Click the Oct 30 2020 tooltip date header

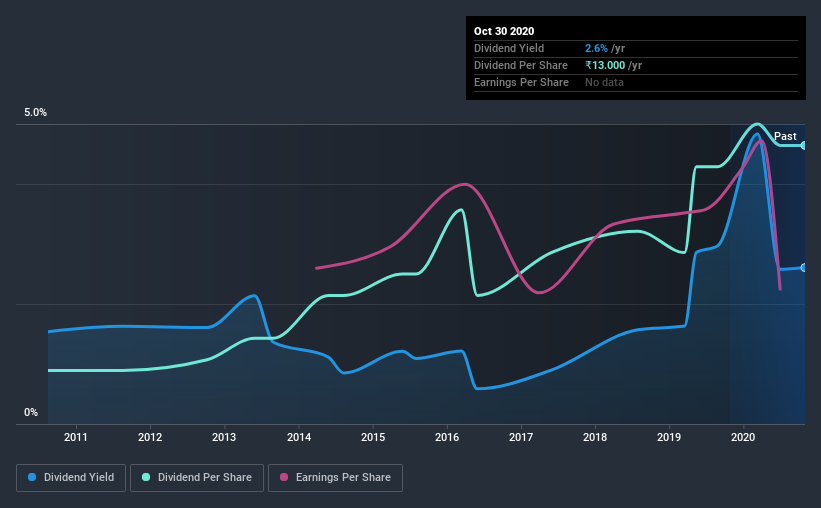point(504,31)
